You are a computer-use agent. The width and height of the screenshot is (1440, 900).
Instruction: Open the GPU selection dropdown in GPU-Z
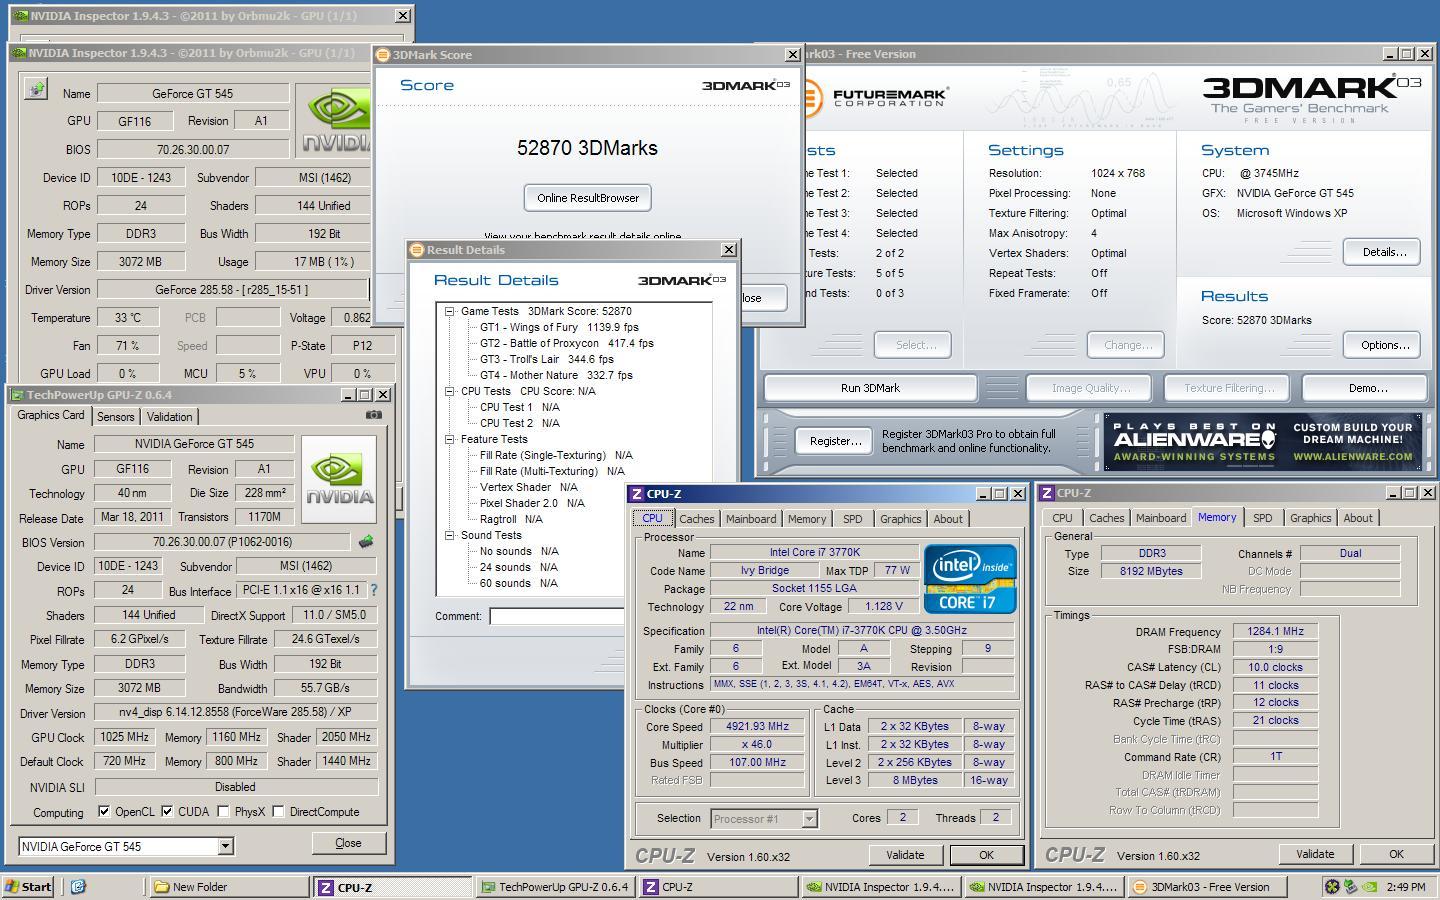(225, 846)
